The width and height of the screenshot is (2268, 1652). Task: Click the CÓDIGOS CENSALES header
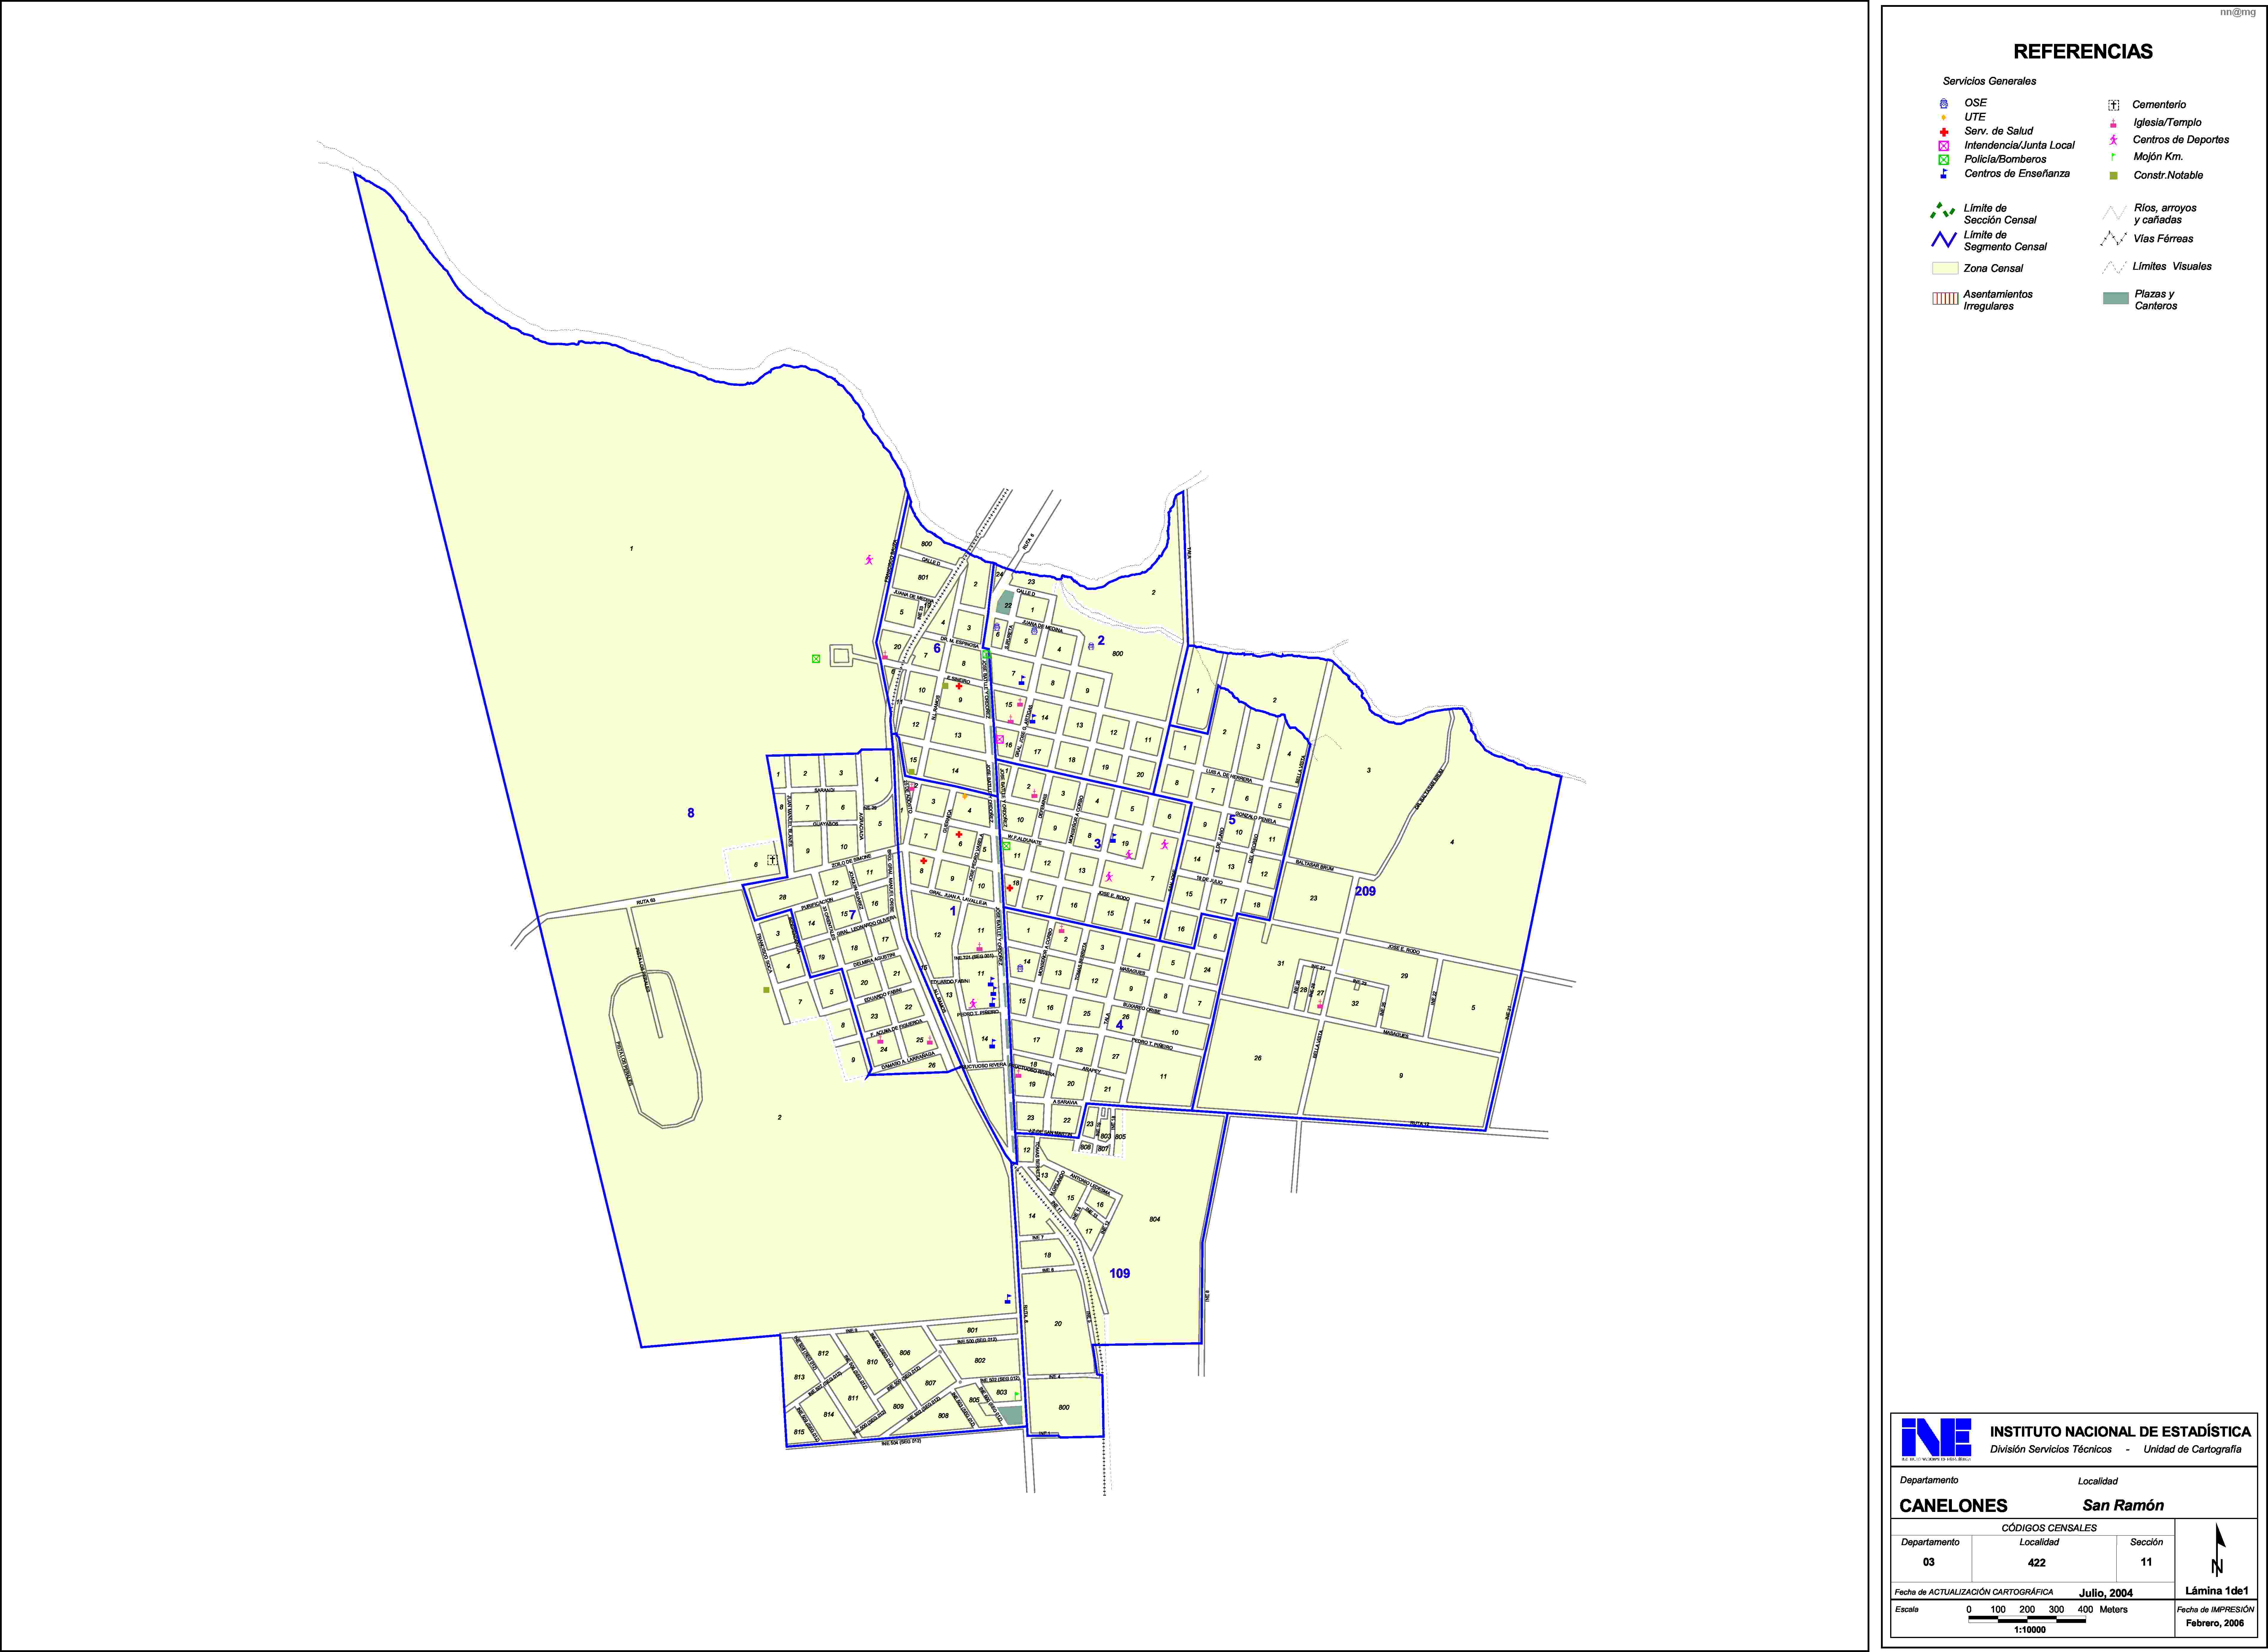pos(2049,1528)
